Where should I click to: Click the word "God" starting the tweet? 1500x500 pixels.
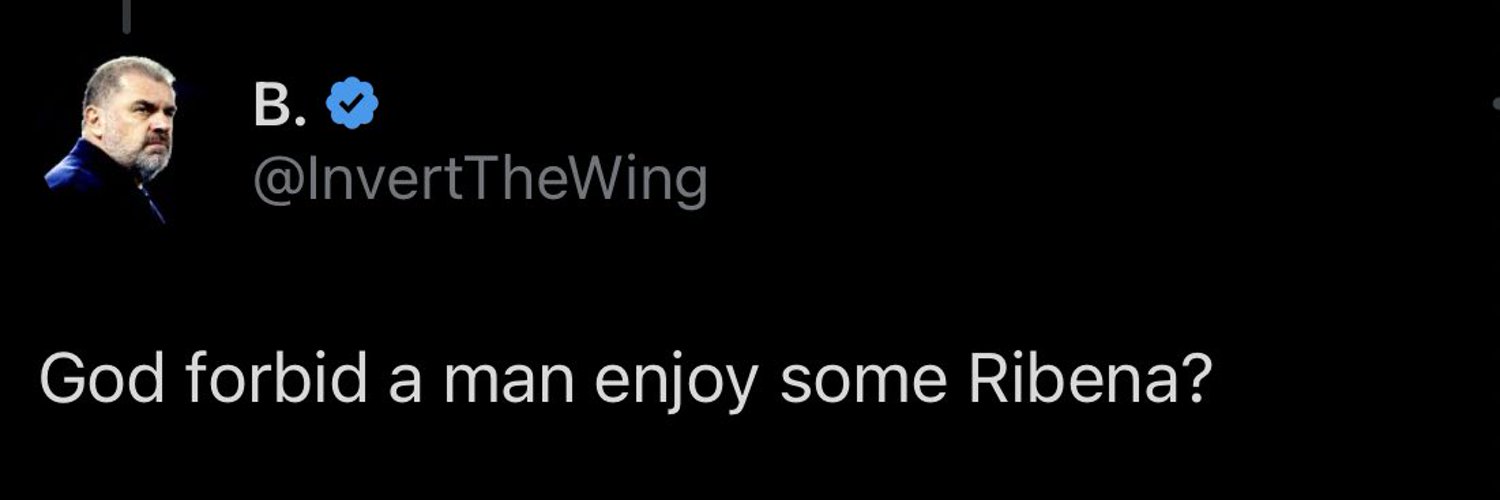pos(102,379)
